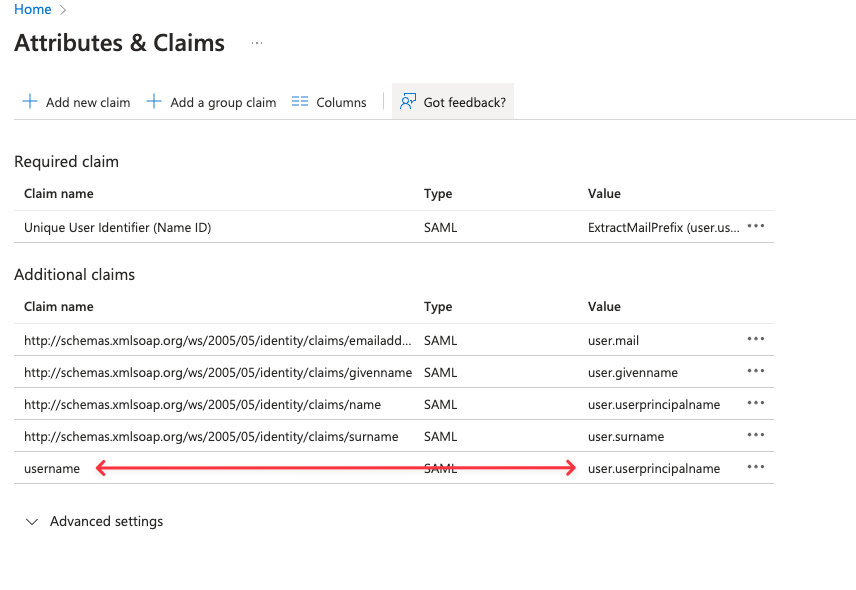Select the Add a group claim toolbar item
This screenshot has height=590, width=856.
tap(223, 102)
